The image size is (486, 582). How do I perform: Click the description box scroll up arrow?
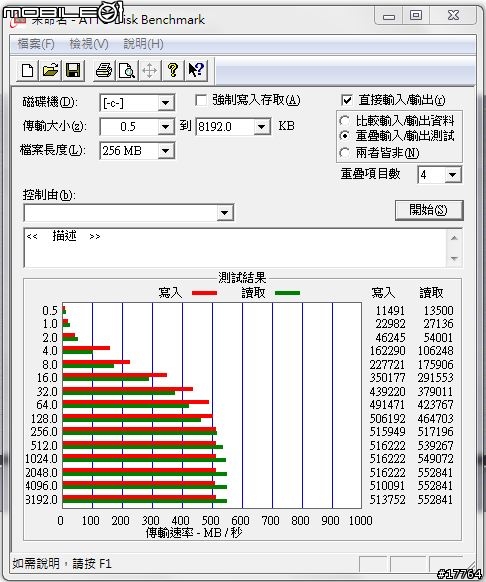[x=454, y=238]
